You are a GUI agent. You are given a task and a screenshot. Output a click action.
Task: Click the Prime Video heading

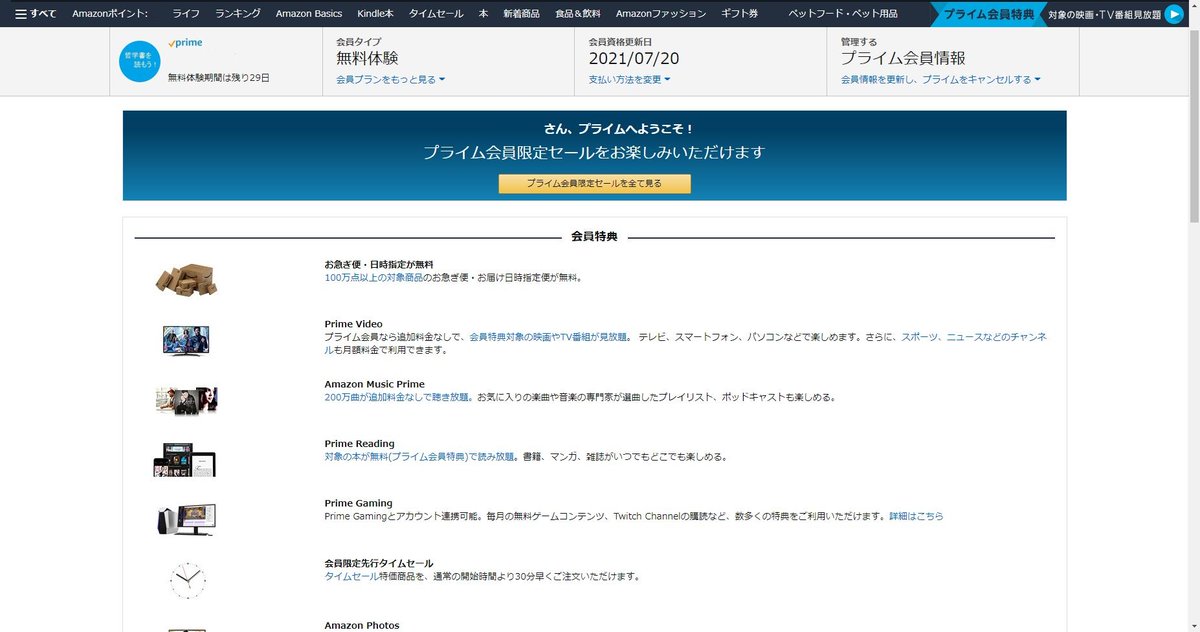[x=353, y=324]
